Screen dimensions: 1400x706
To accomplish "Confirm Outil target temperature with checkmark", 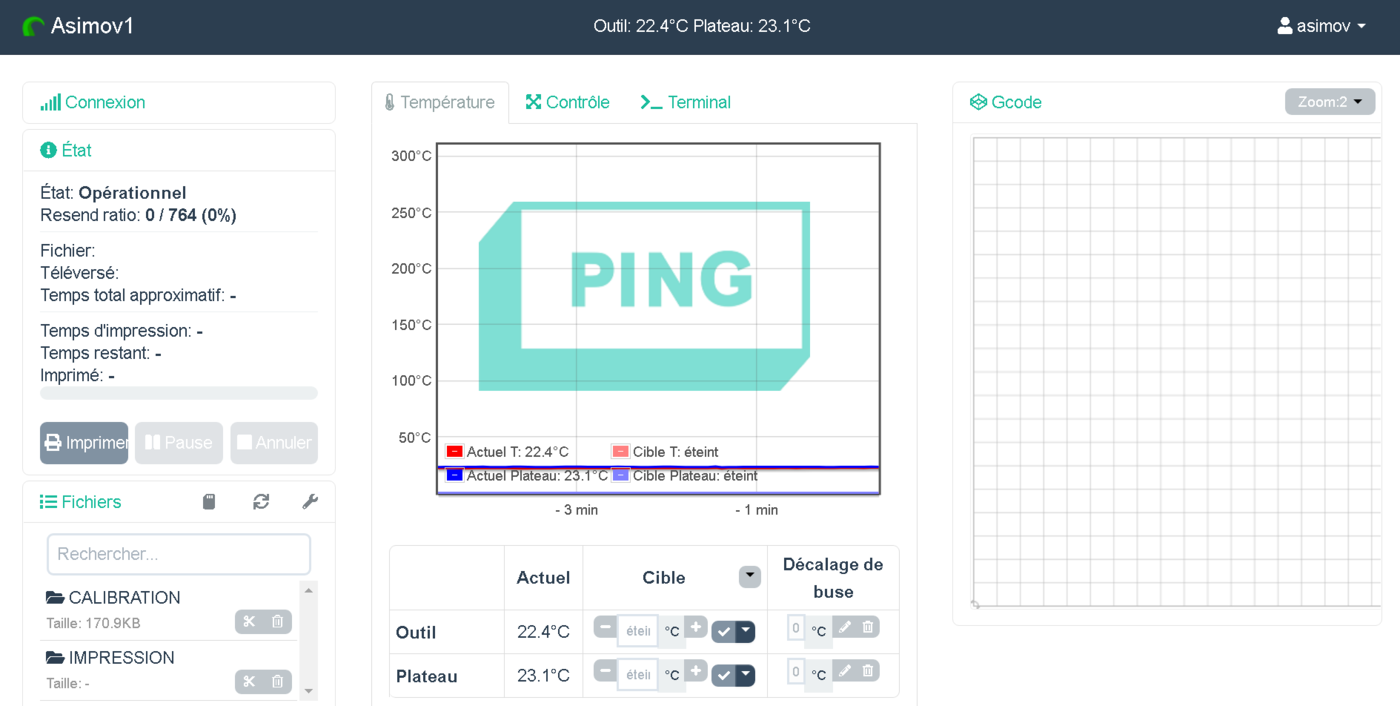I will 723,632.
